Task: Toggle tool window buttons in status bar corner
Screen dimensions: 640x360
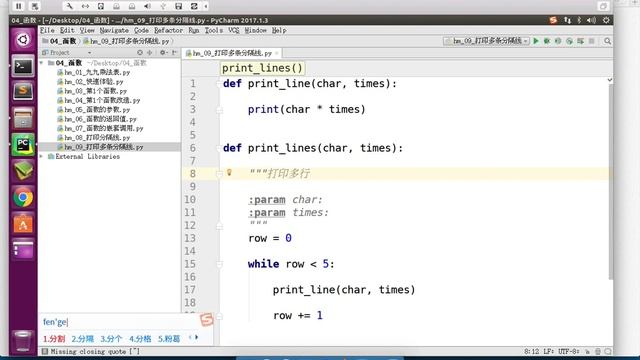Action: (45, 351)
